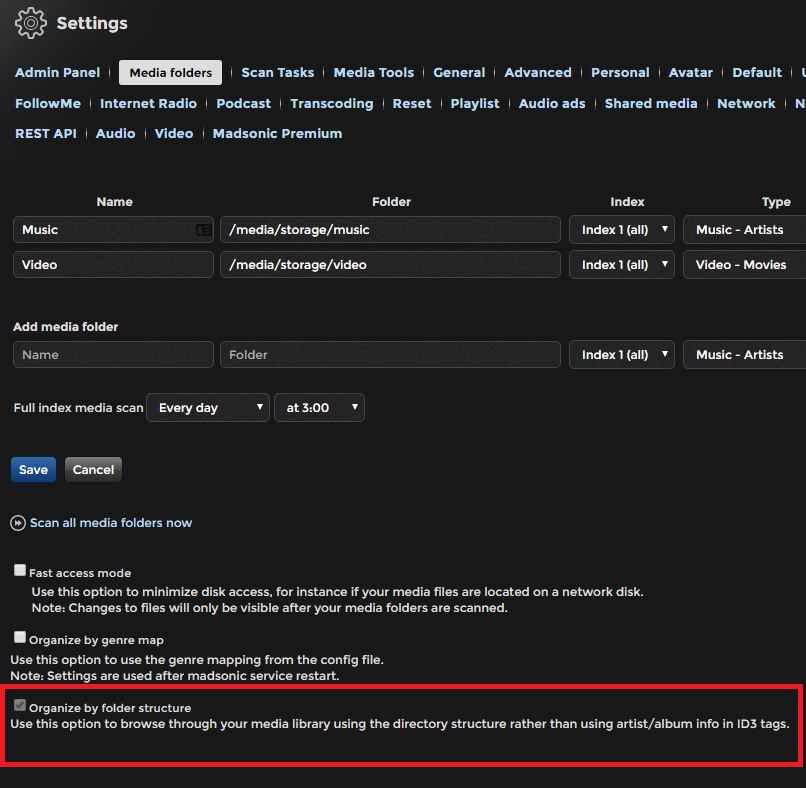
Task: Open the Transcoding settings tab
Action: point(331,104)
